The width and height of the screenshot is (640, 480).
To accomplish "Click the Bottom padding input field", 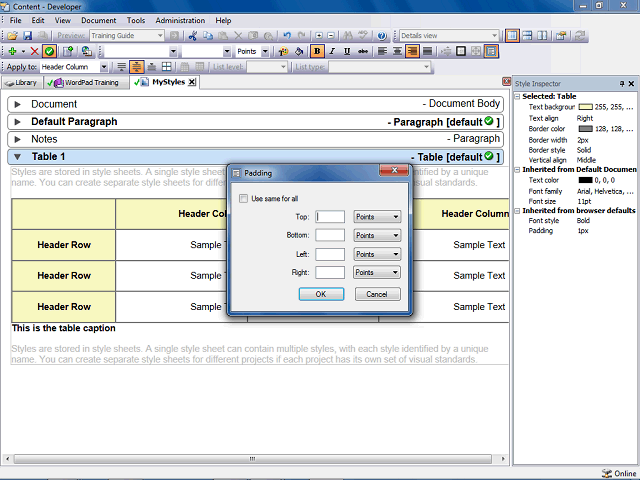I will click(330, 235).
